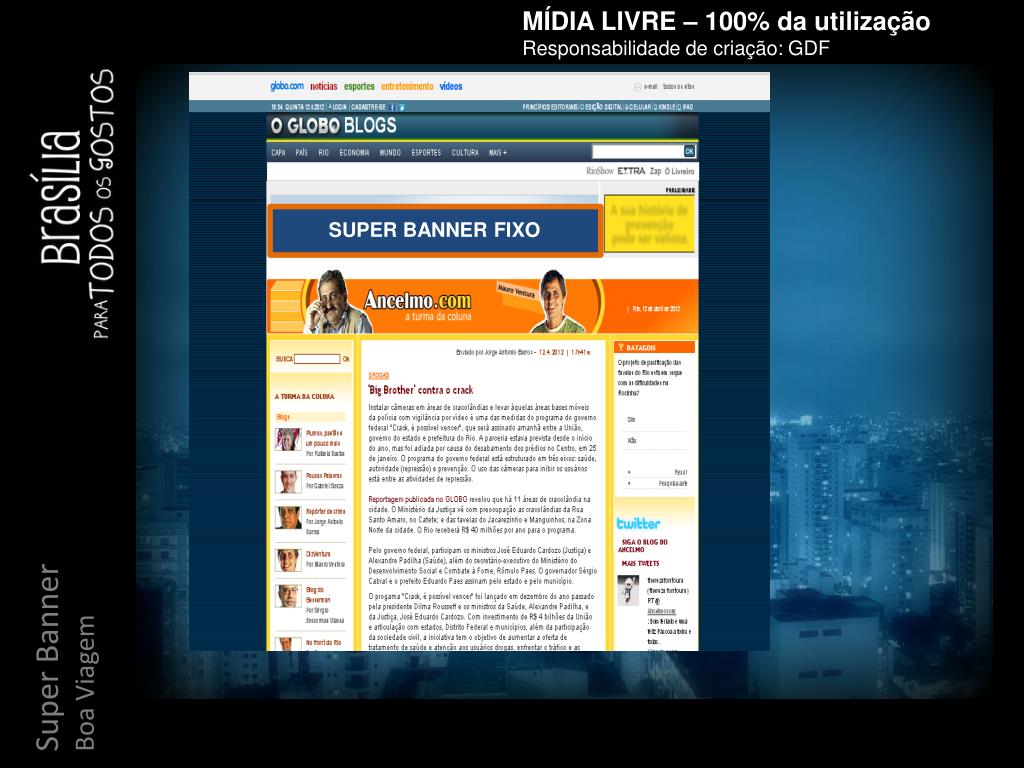Select ECONOMIA in the navigation bar
The width and height of the screenshot is (1024, 768).
tap(354, 152)
